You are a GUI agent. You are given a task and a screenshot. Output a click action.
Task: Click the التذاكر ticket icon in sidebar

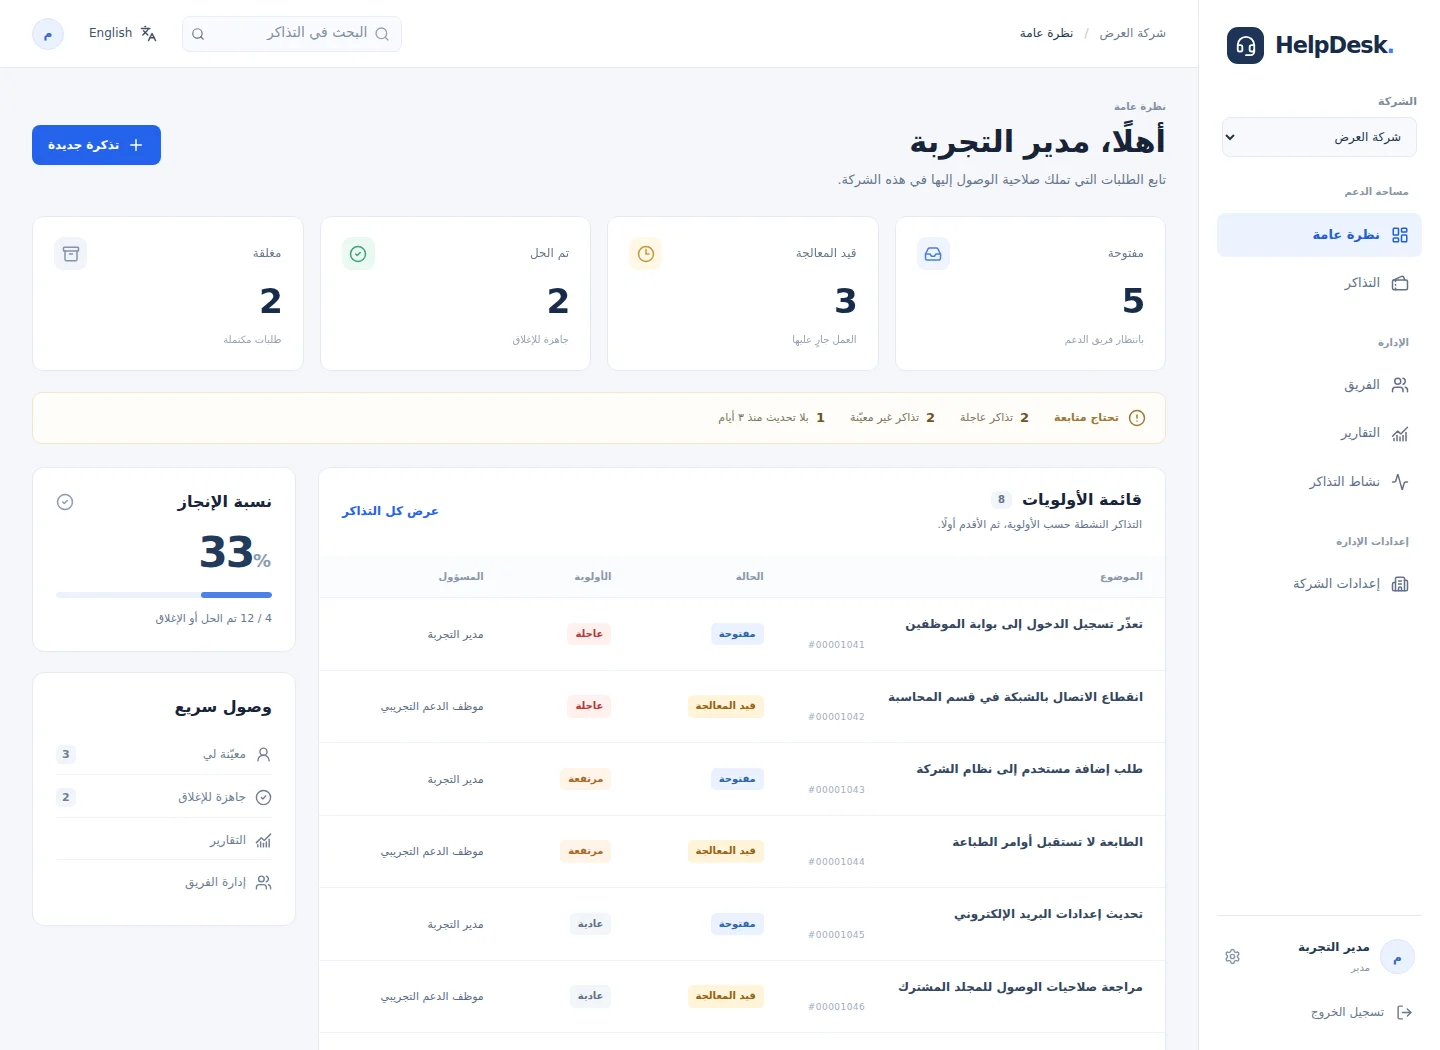tap(1400, 283)
